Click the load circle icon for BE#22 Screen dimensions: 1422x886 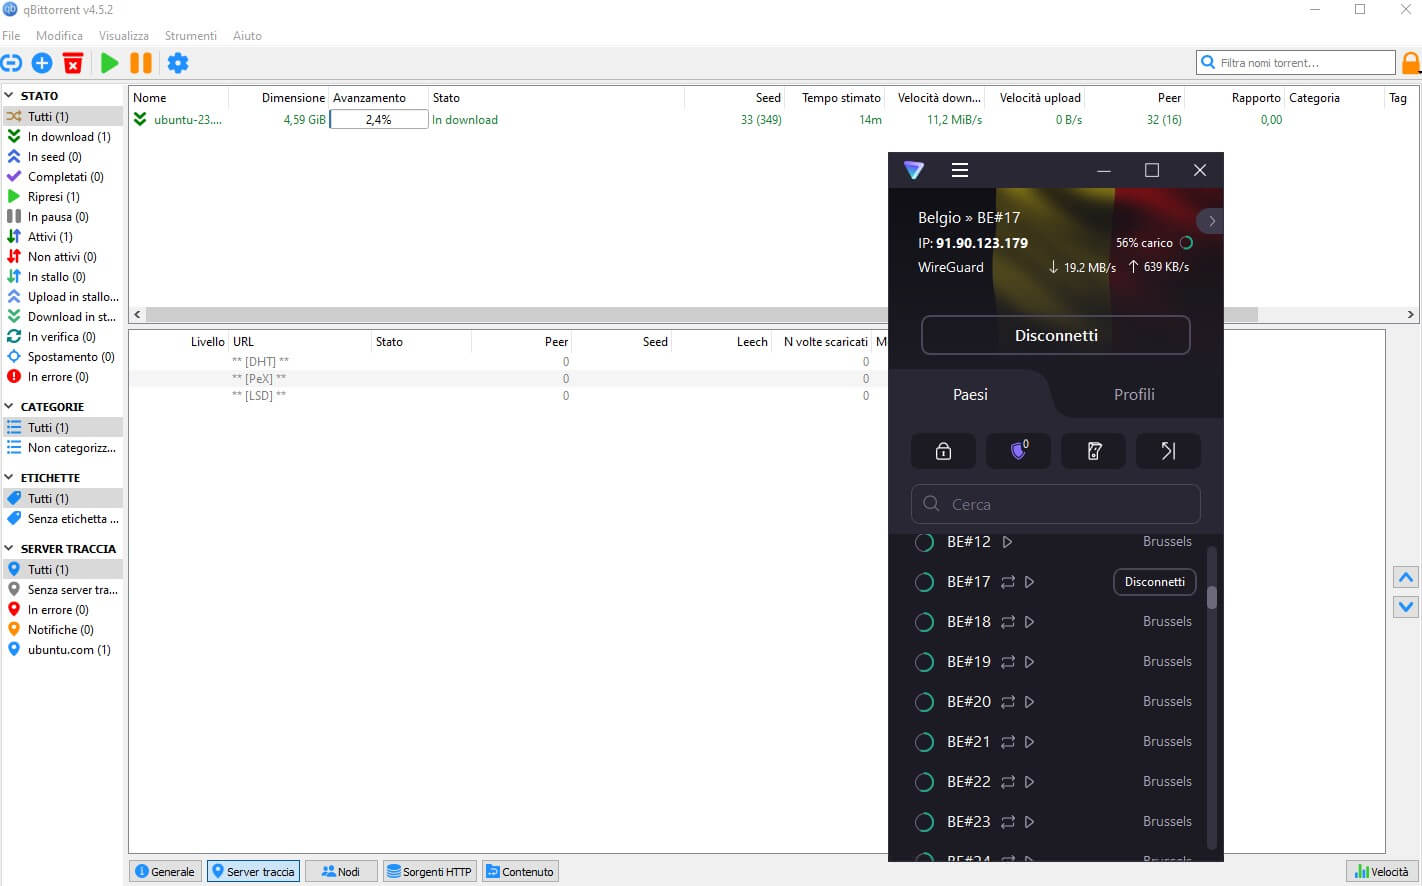click(x=925, y=782)
